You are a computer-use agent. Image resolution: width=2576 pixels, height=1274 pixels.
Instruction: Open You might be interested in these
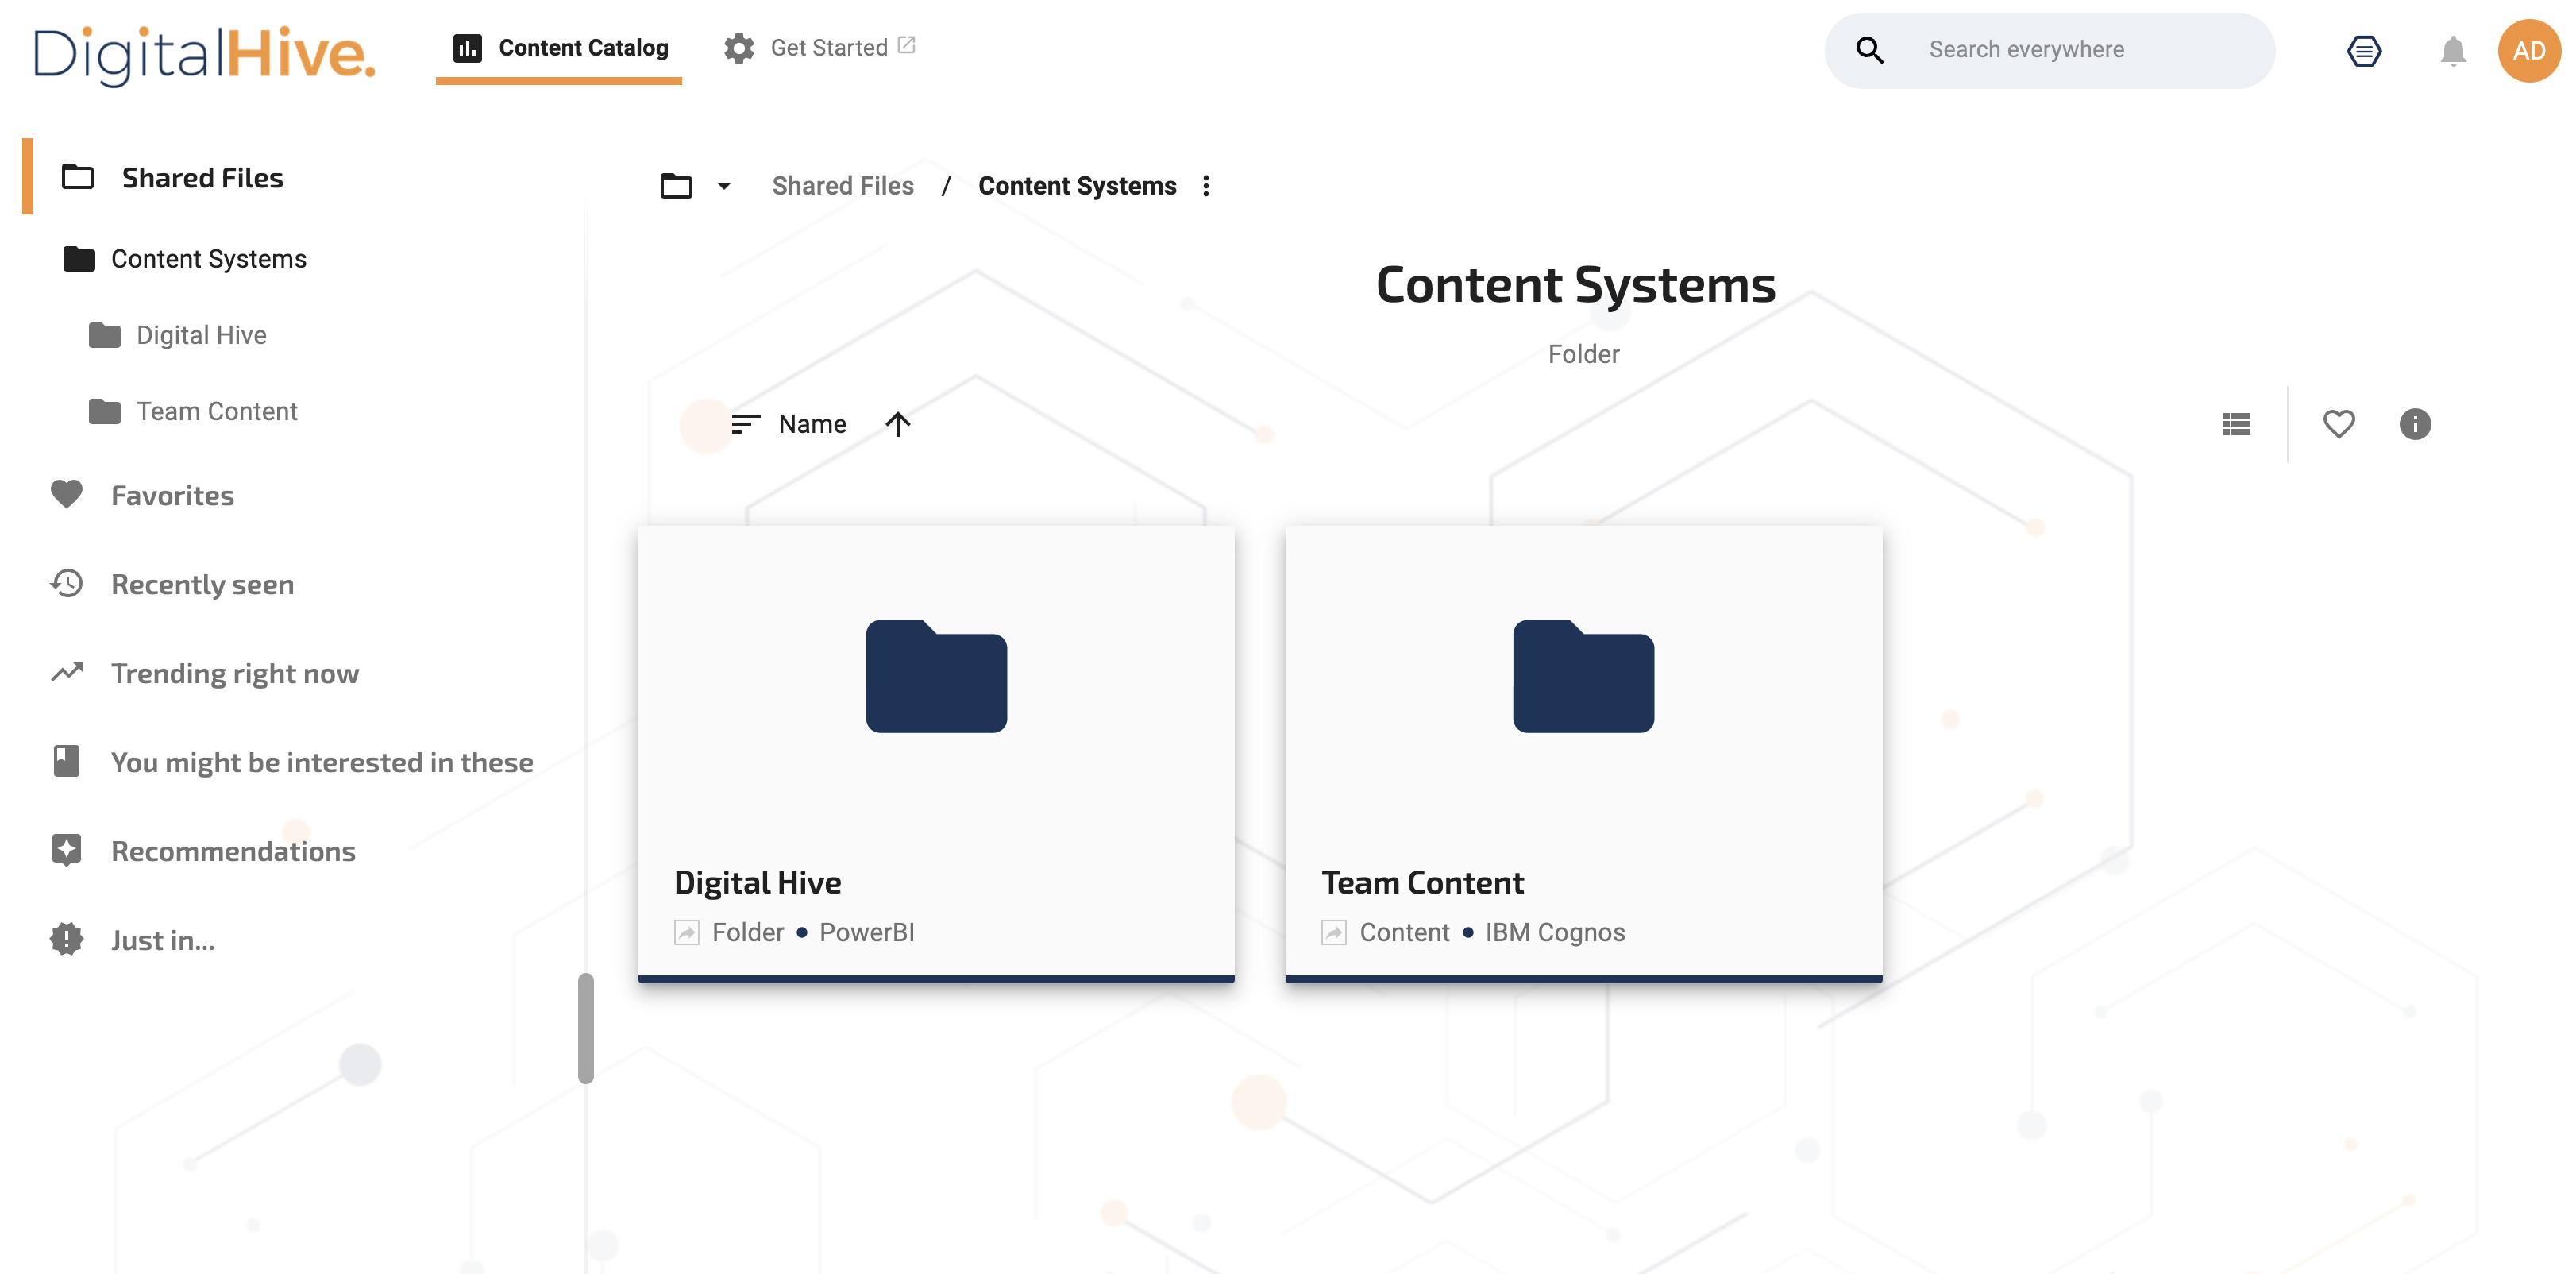click(x=321, y=762)
